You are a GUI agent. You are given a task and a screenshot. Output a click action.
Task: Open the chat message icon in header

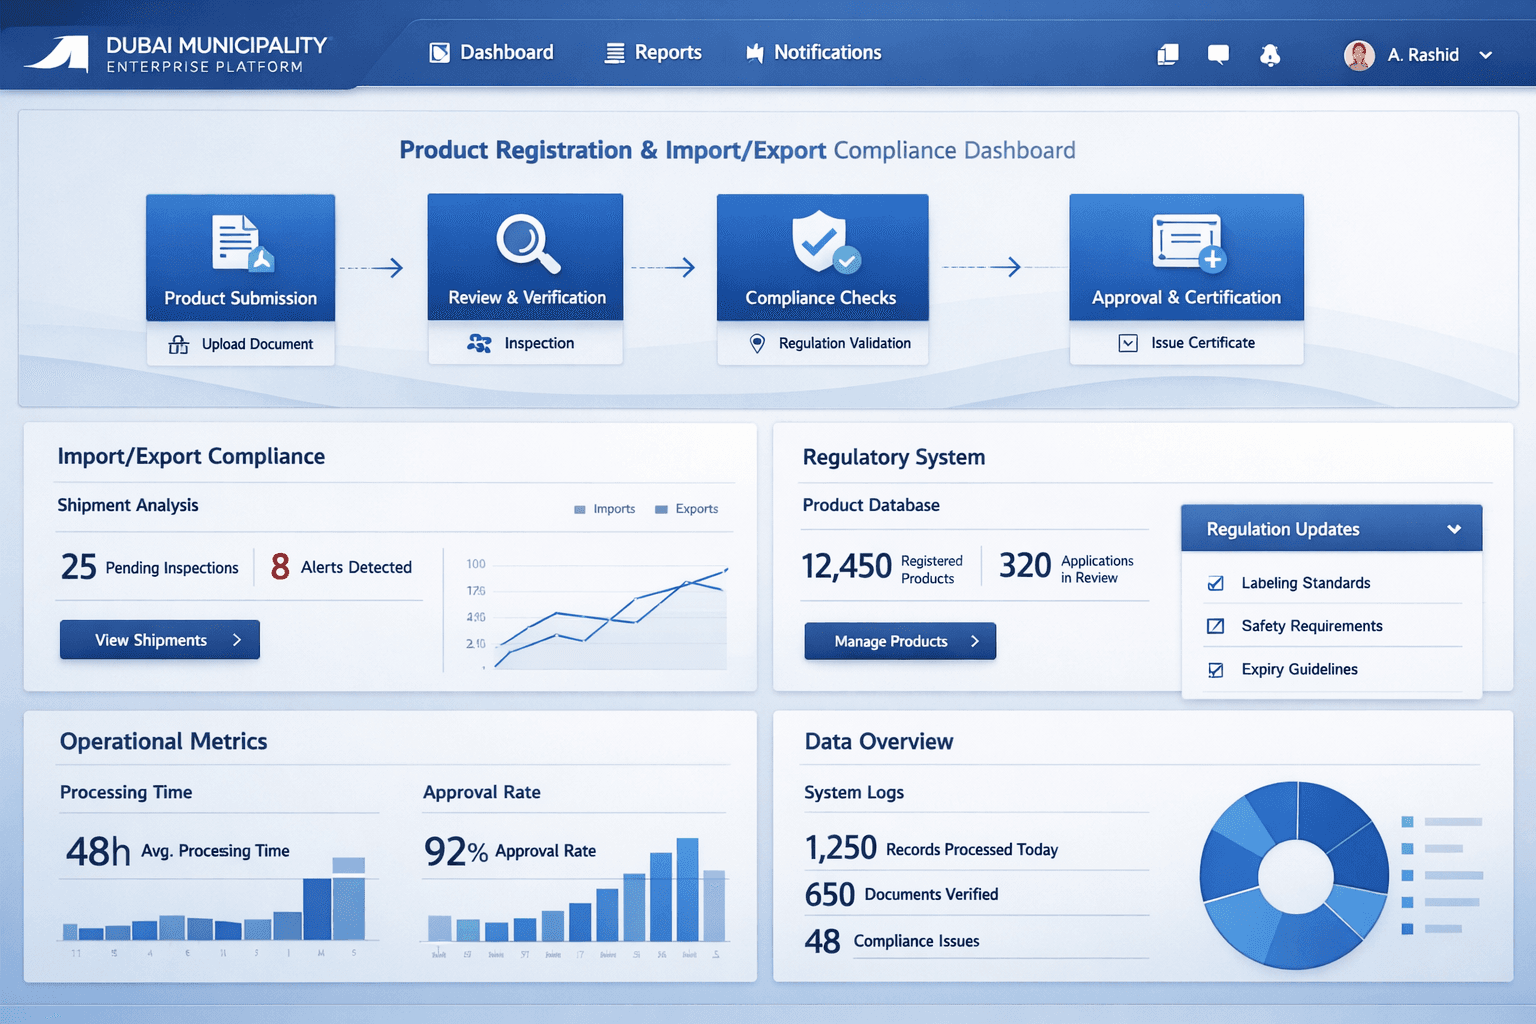(1218, 55)
